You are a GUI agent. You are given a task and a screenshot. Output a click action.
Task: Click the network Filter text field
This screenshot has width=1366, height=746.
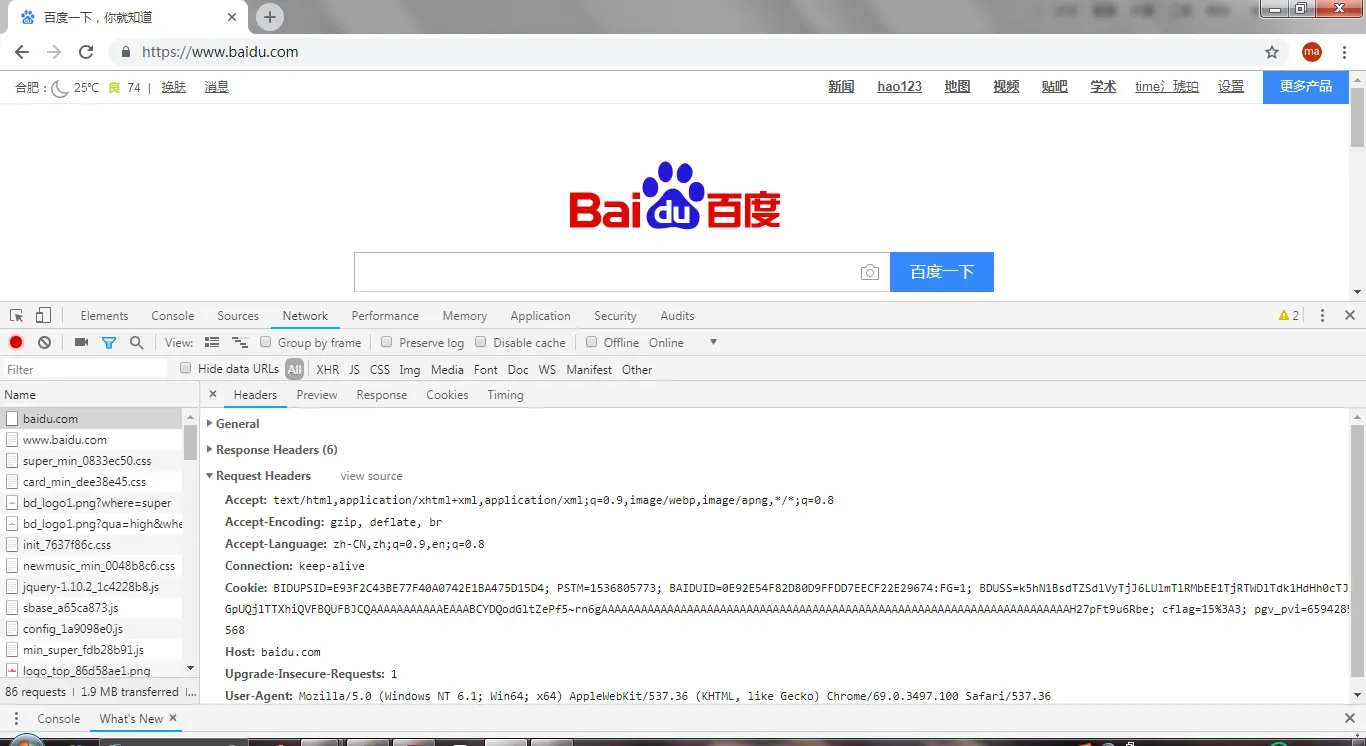click(85, 369)
